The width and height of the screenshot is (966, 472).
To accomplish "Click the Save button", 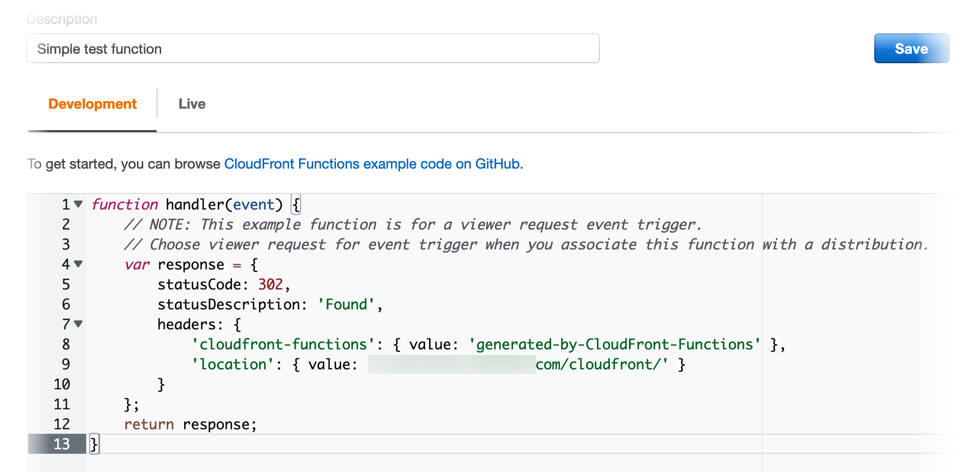I will pyautogui.click(x=911, y=48).
